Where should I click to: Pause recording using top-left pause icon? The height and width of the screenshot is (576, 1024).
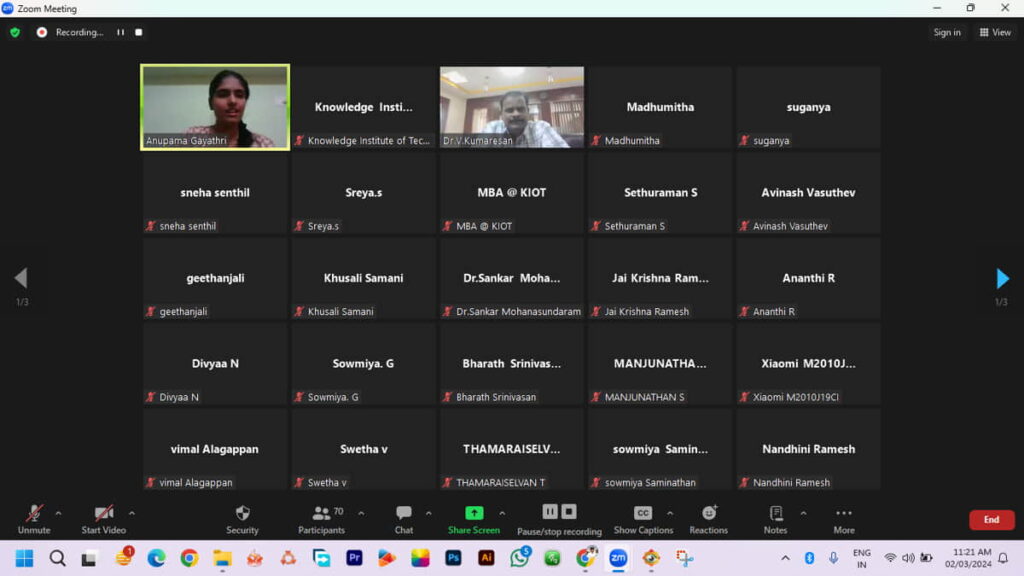tap(120, 32)
